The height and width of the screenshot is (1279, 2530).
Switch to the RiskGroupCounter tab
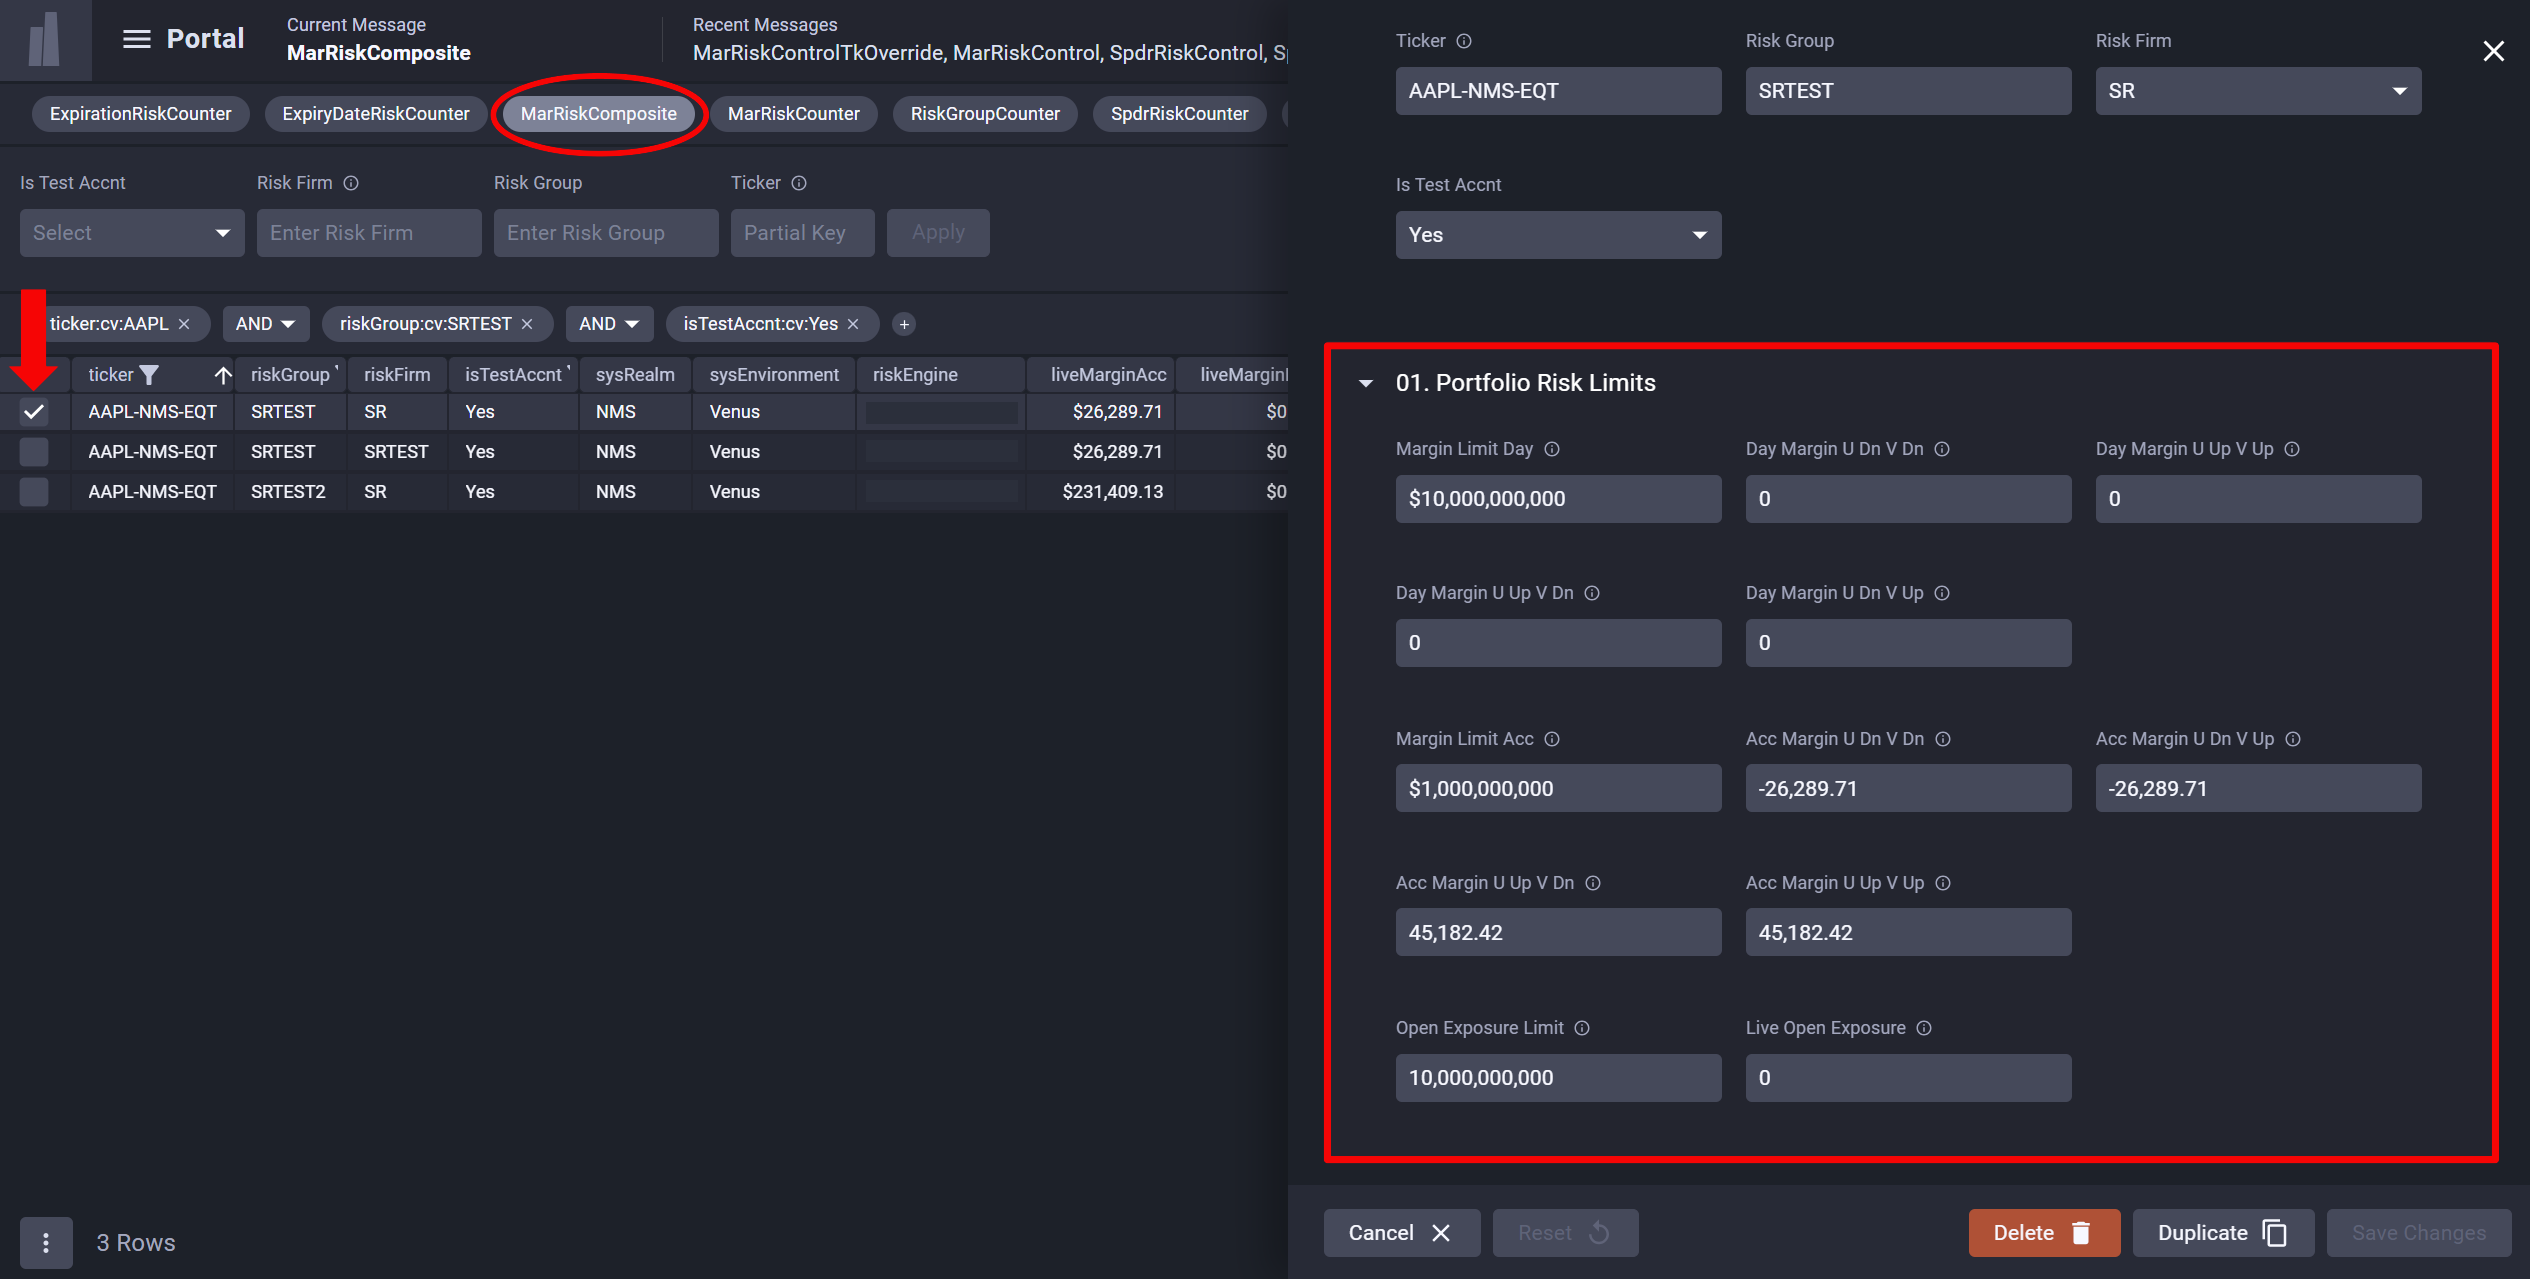[984, 114]
